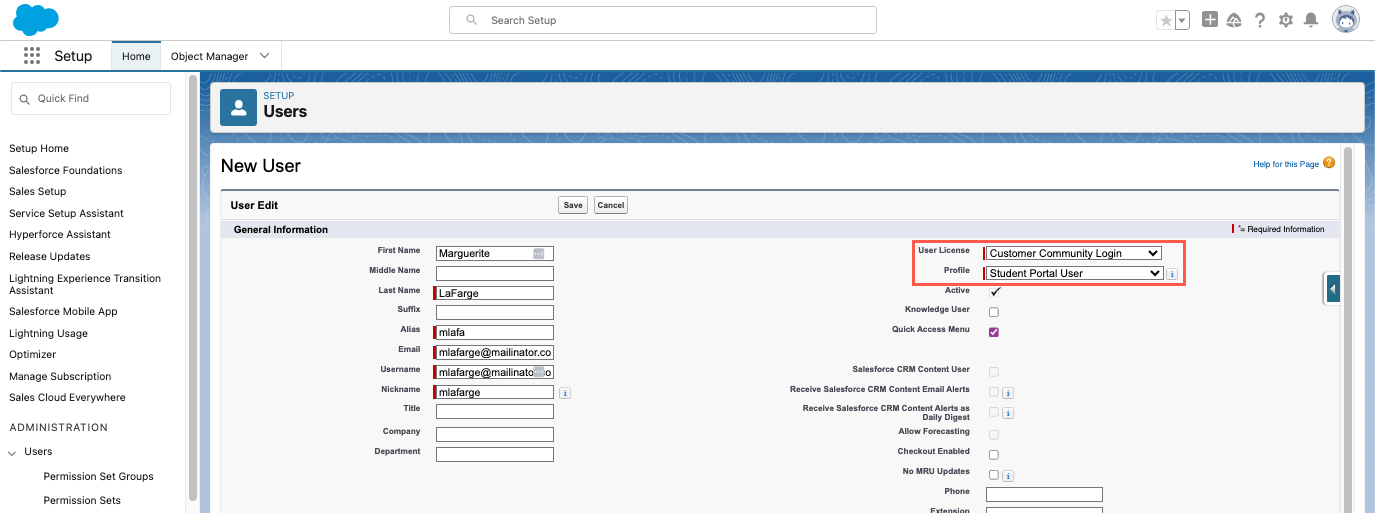Click the info icon next to Profile
Viewport: 1375px width, 513px height.
click(1172, 273)
